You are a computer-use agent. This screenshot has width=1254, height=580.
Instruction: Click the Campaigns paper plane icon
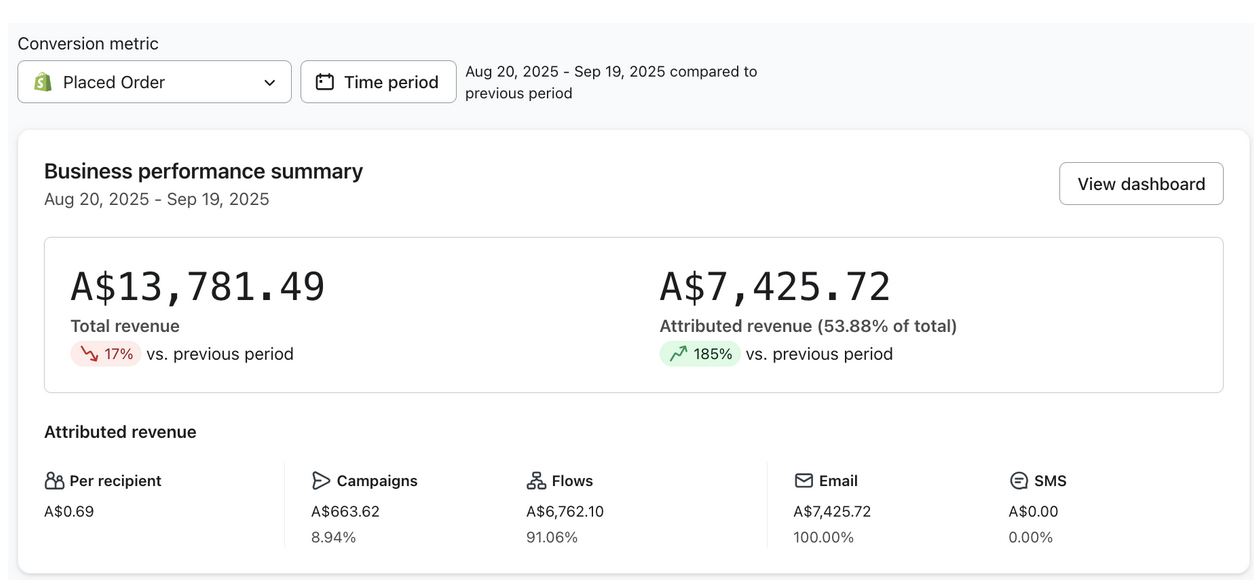point(321,481)
